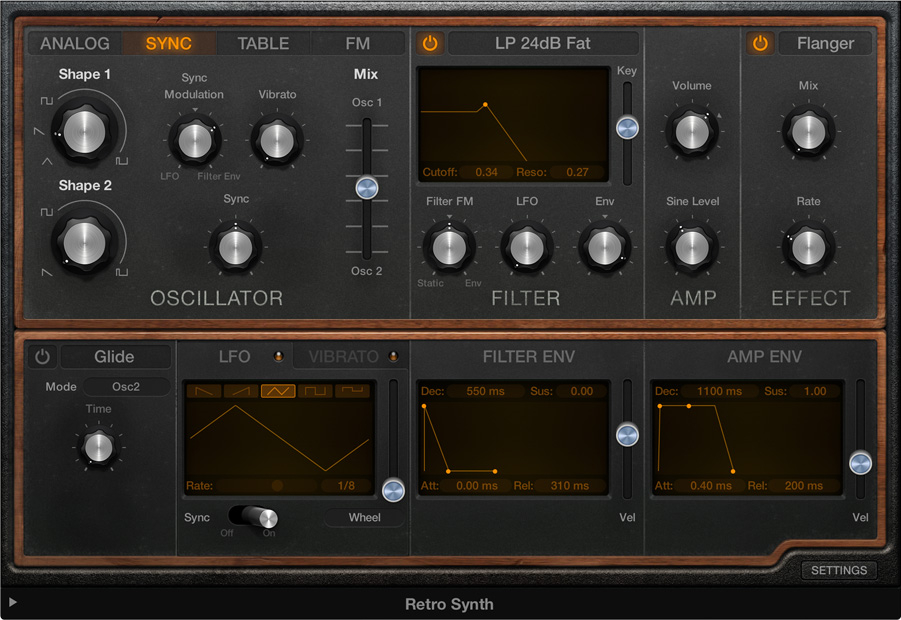Screen dimensions: 901x620
Task: Click the Filter FM knob
Action: (x=449, y=245)
